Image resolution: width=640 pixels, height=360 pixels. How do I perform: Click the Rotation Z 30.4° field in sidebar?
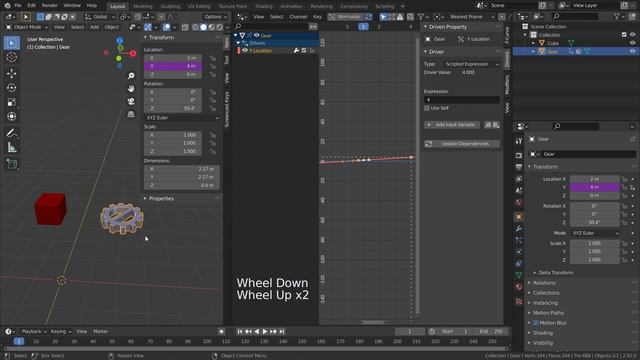click(173, 108)
